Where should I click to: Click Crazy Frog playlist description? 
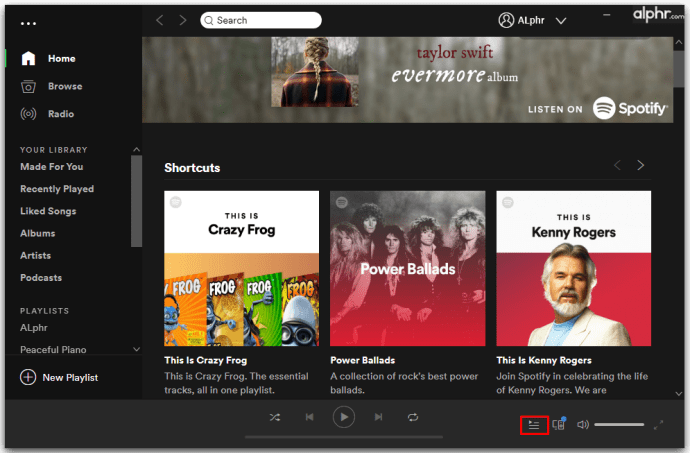coord(236,383)
